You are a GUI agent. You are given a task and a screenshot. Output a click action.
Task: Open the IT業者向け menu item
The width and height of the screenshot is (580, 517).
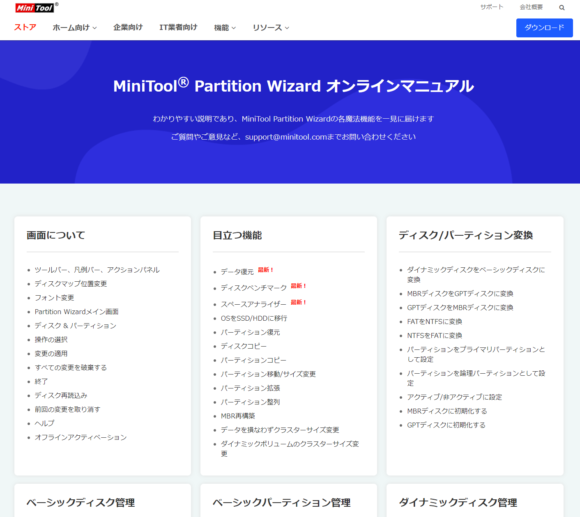coord(178,27)
